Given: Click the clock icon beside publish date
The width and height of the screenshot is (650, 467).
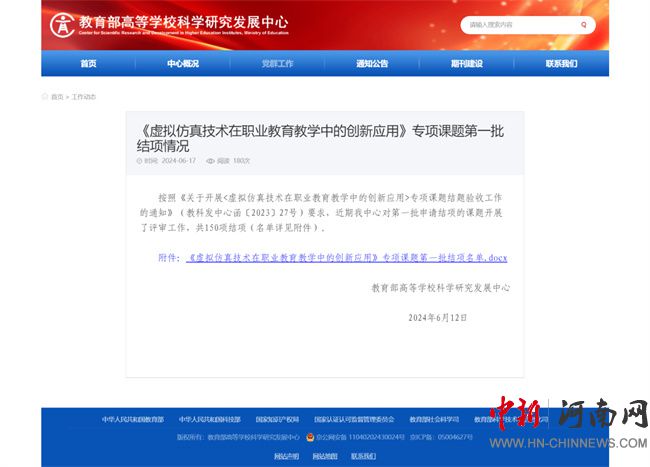Looking at the screenshot, I should point(140,160).
